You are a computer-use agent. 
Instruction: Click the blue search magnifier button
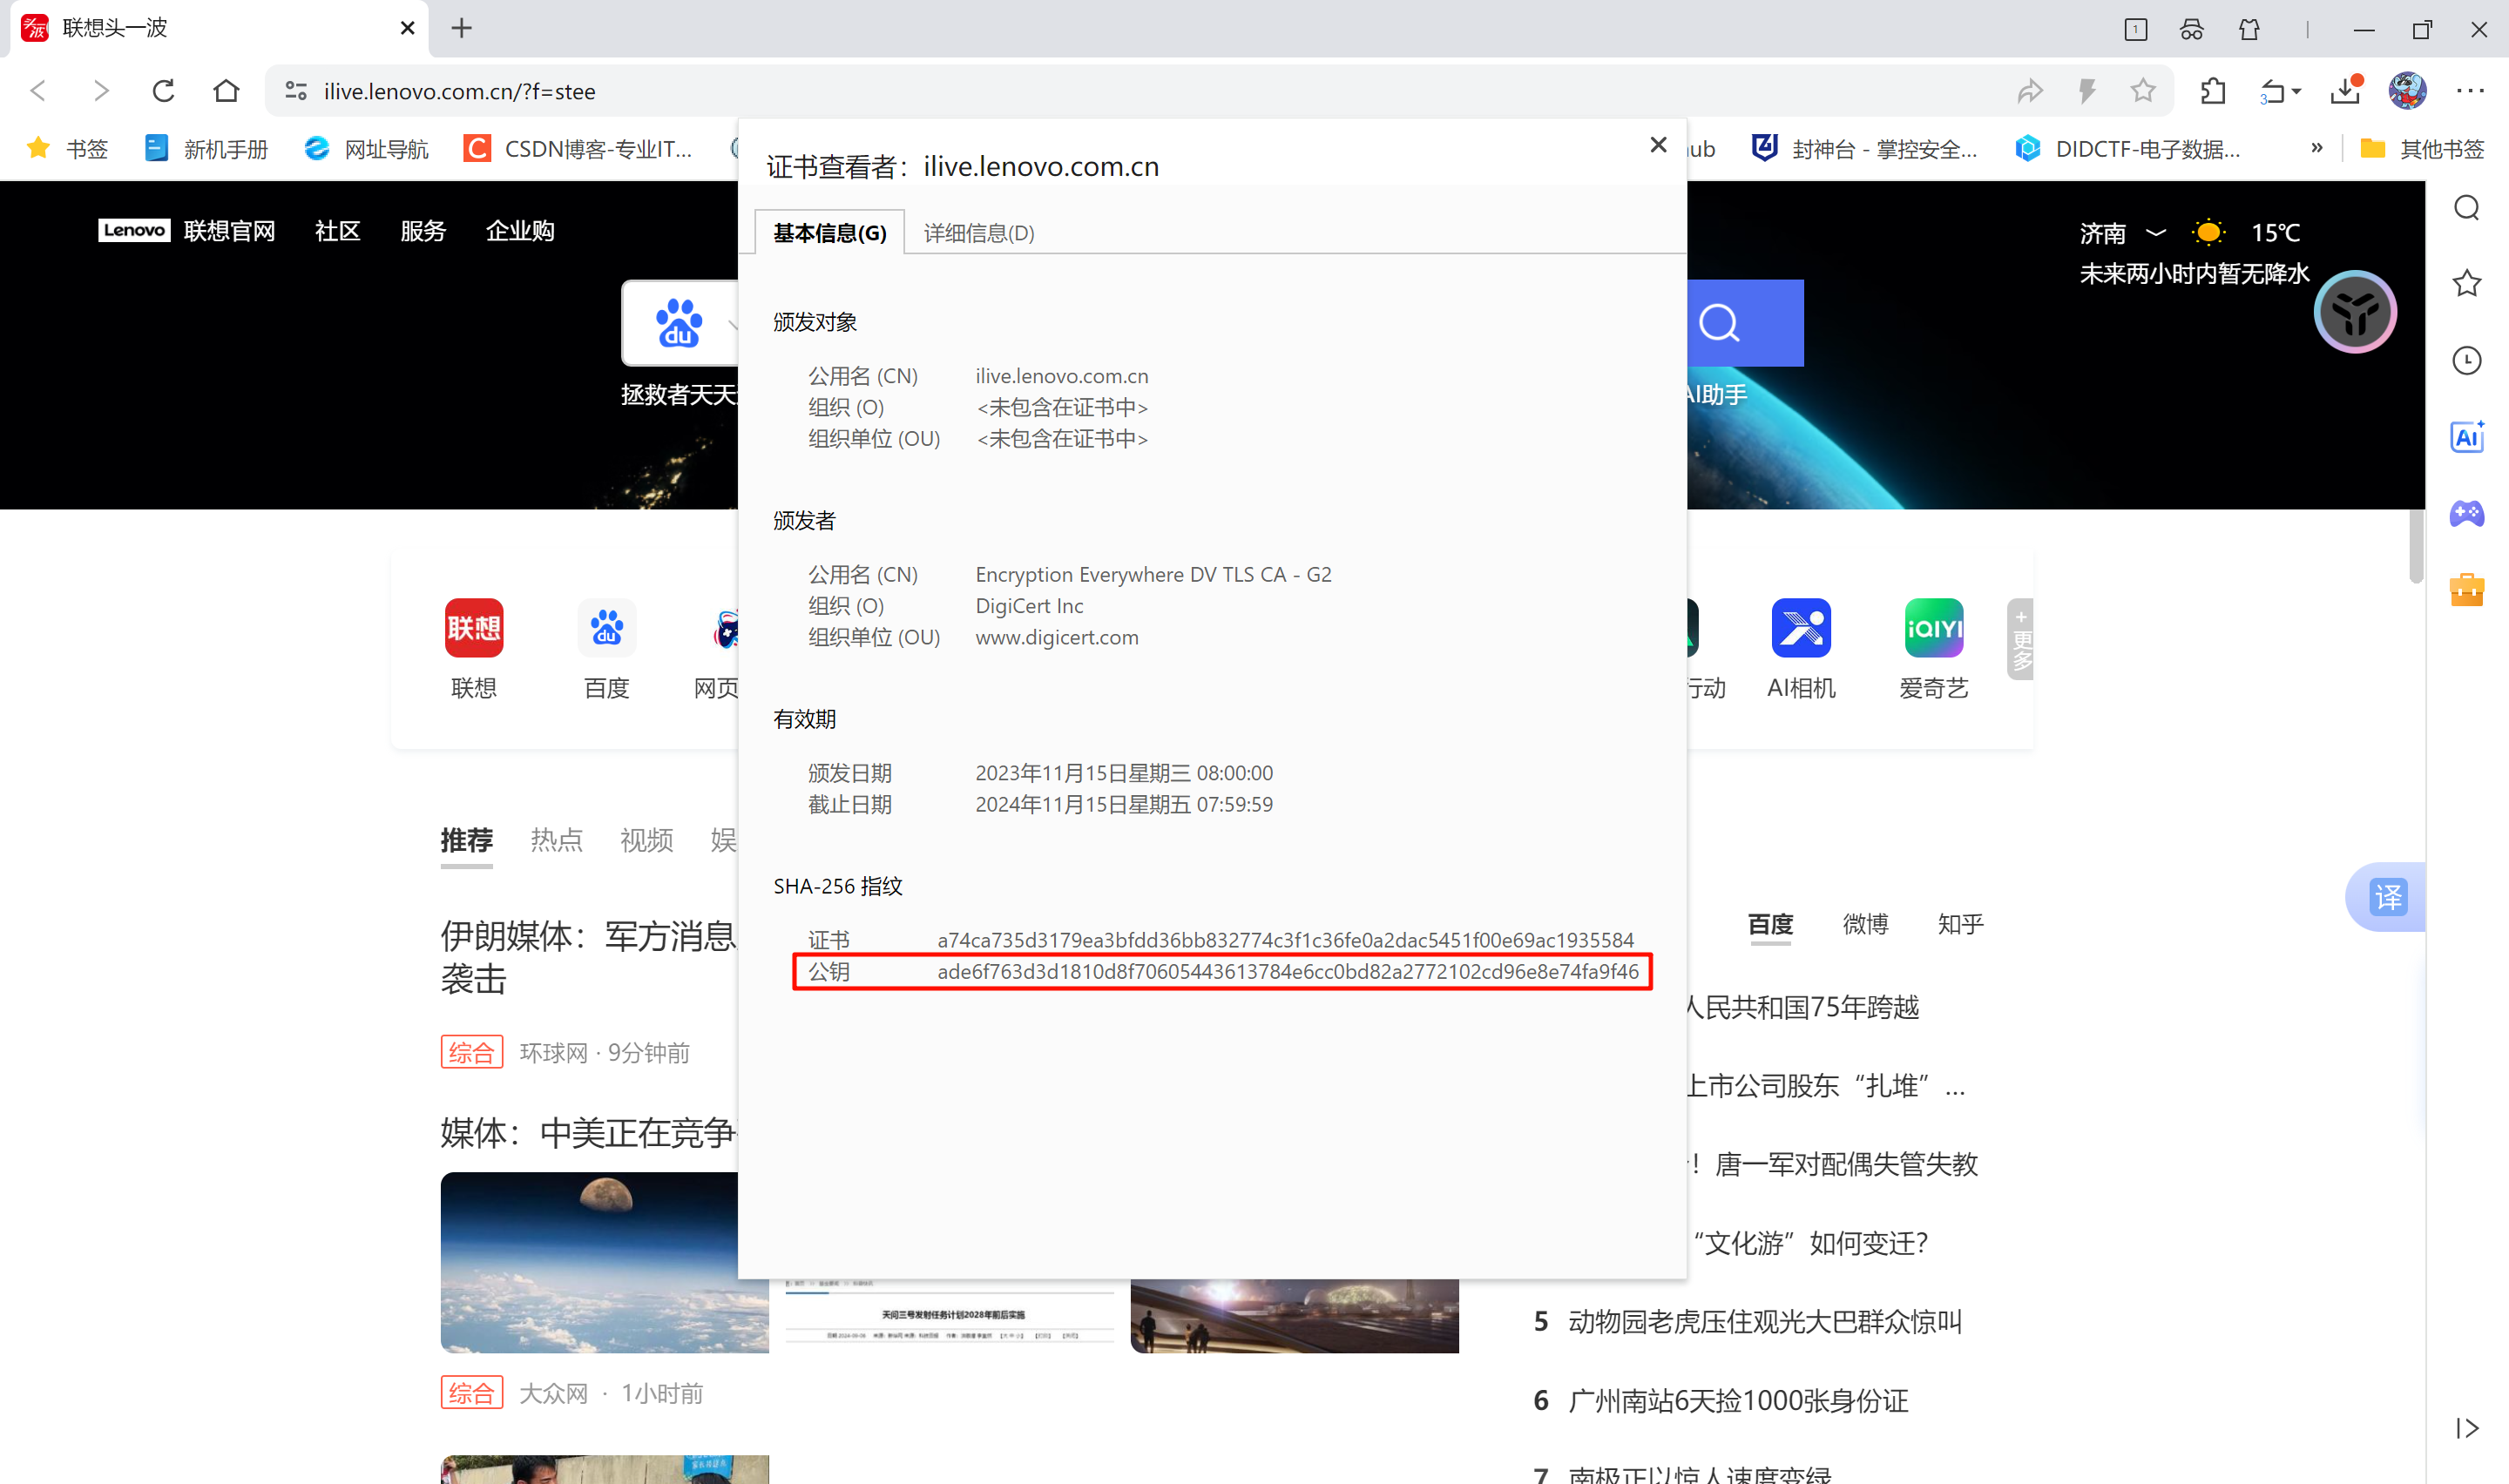(1720, 323)
